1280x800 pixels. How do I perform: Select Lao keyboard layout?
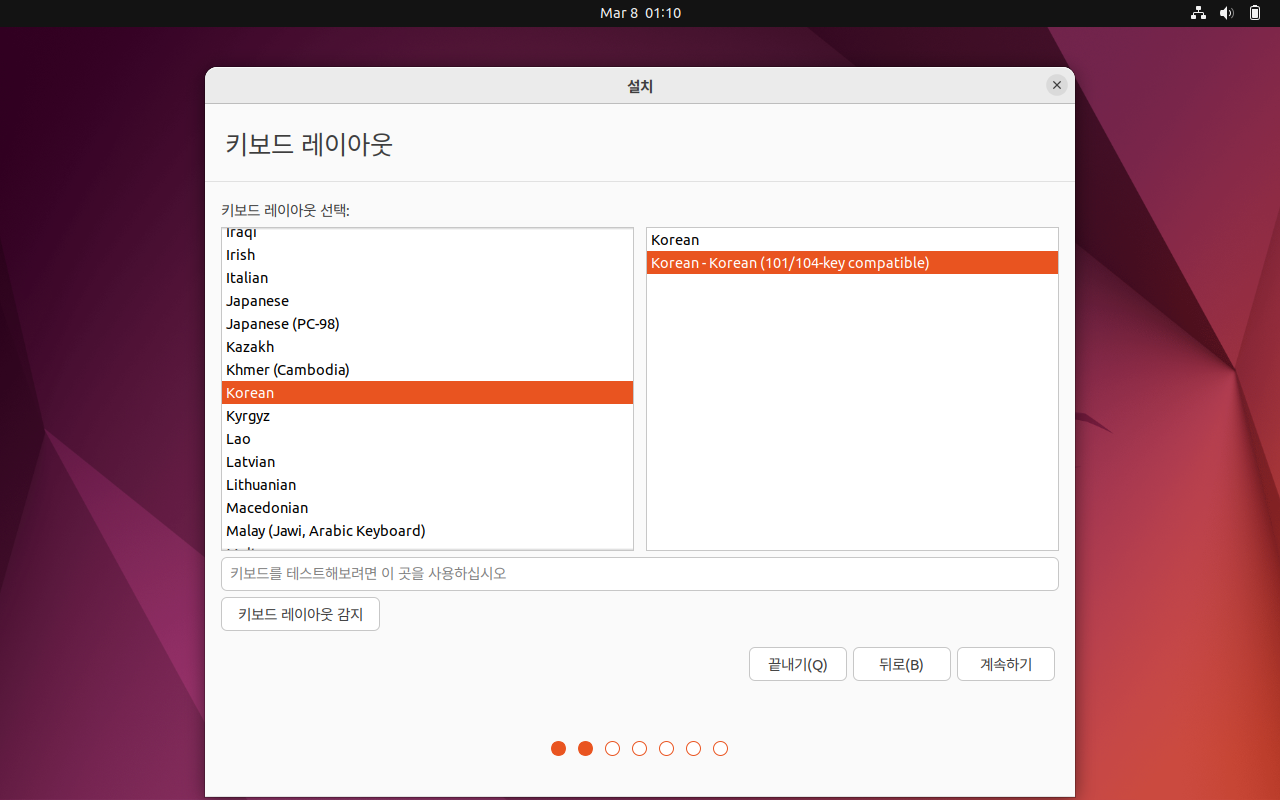[427, 439]
